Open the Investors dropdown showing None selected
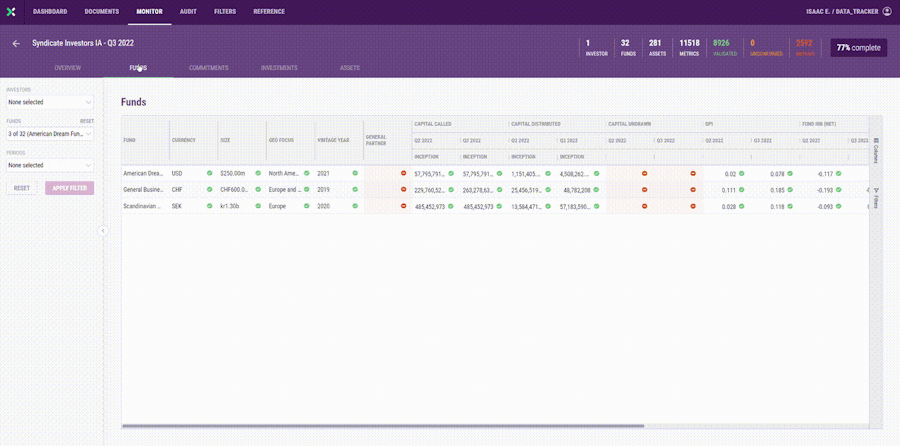The image size is (900, 446). 50,102
